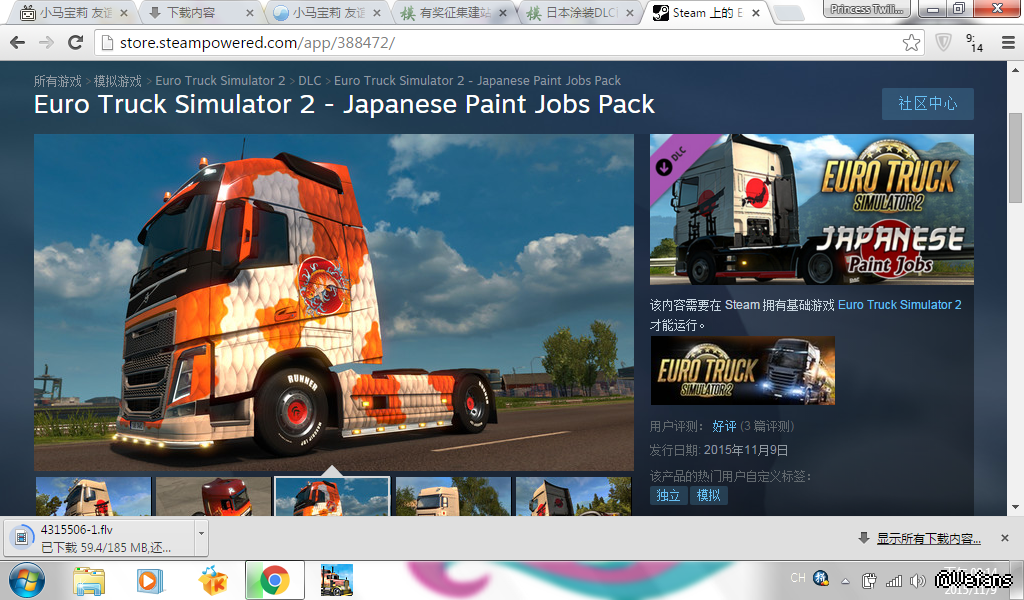Close the 日本涂装DLC tab
This screenshot has width=1024, height=600.
point(630,13)
